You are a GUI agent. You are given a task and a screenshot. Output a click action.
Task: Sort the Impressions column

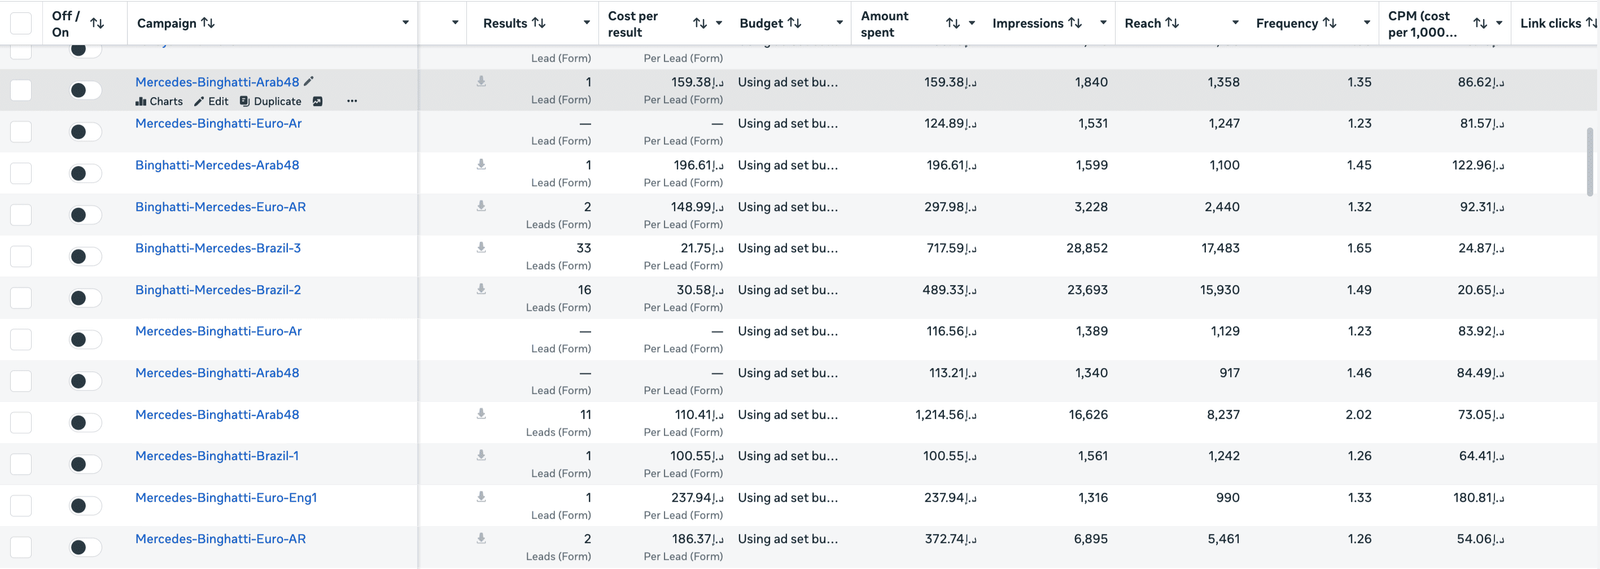coord(1075,23)
